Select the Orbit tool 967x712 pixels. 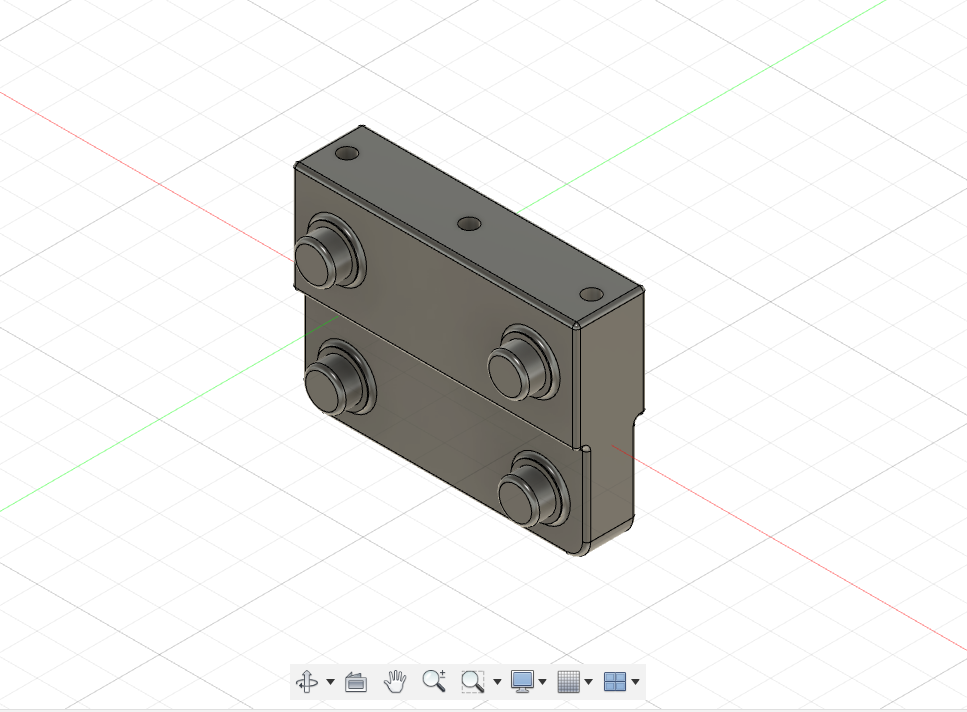pyautogui.click(x=309, y=682)
